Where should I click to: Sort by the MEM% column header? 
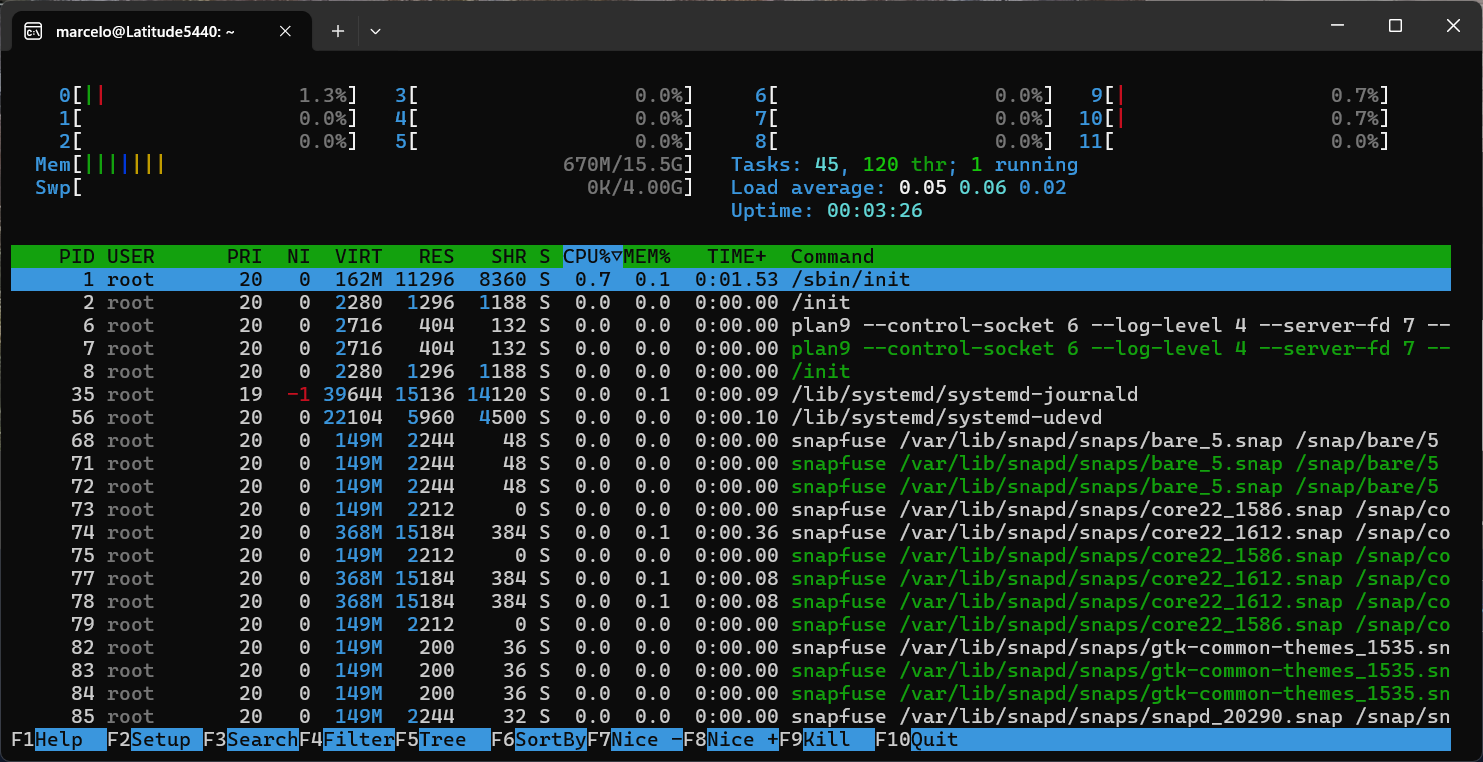click(647, 257)
